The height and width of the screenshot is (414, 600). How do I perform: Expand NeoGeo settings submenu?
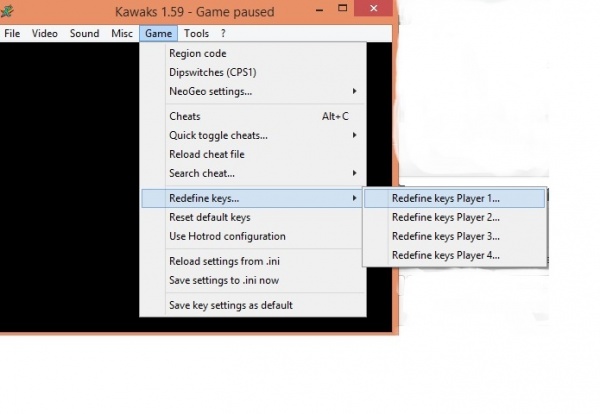click(253, 91)
